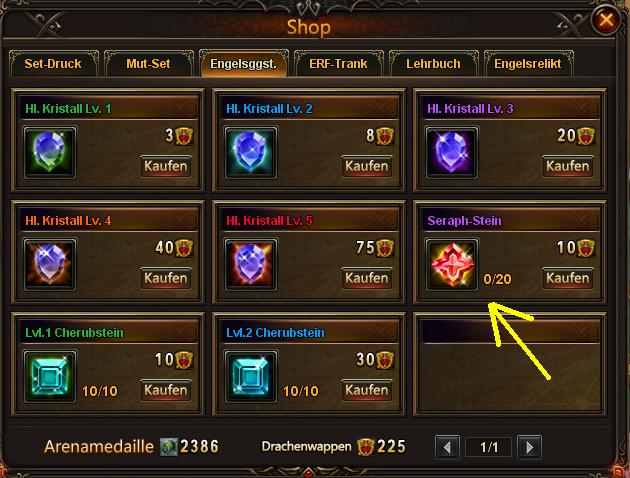Select the Lvl.2 Cherubstein gem icon

251,376
